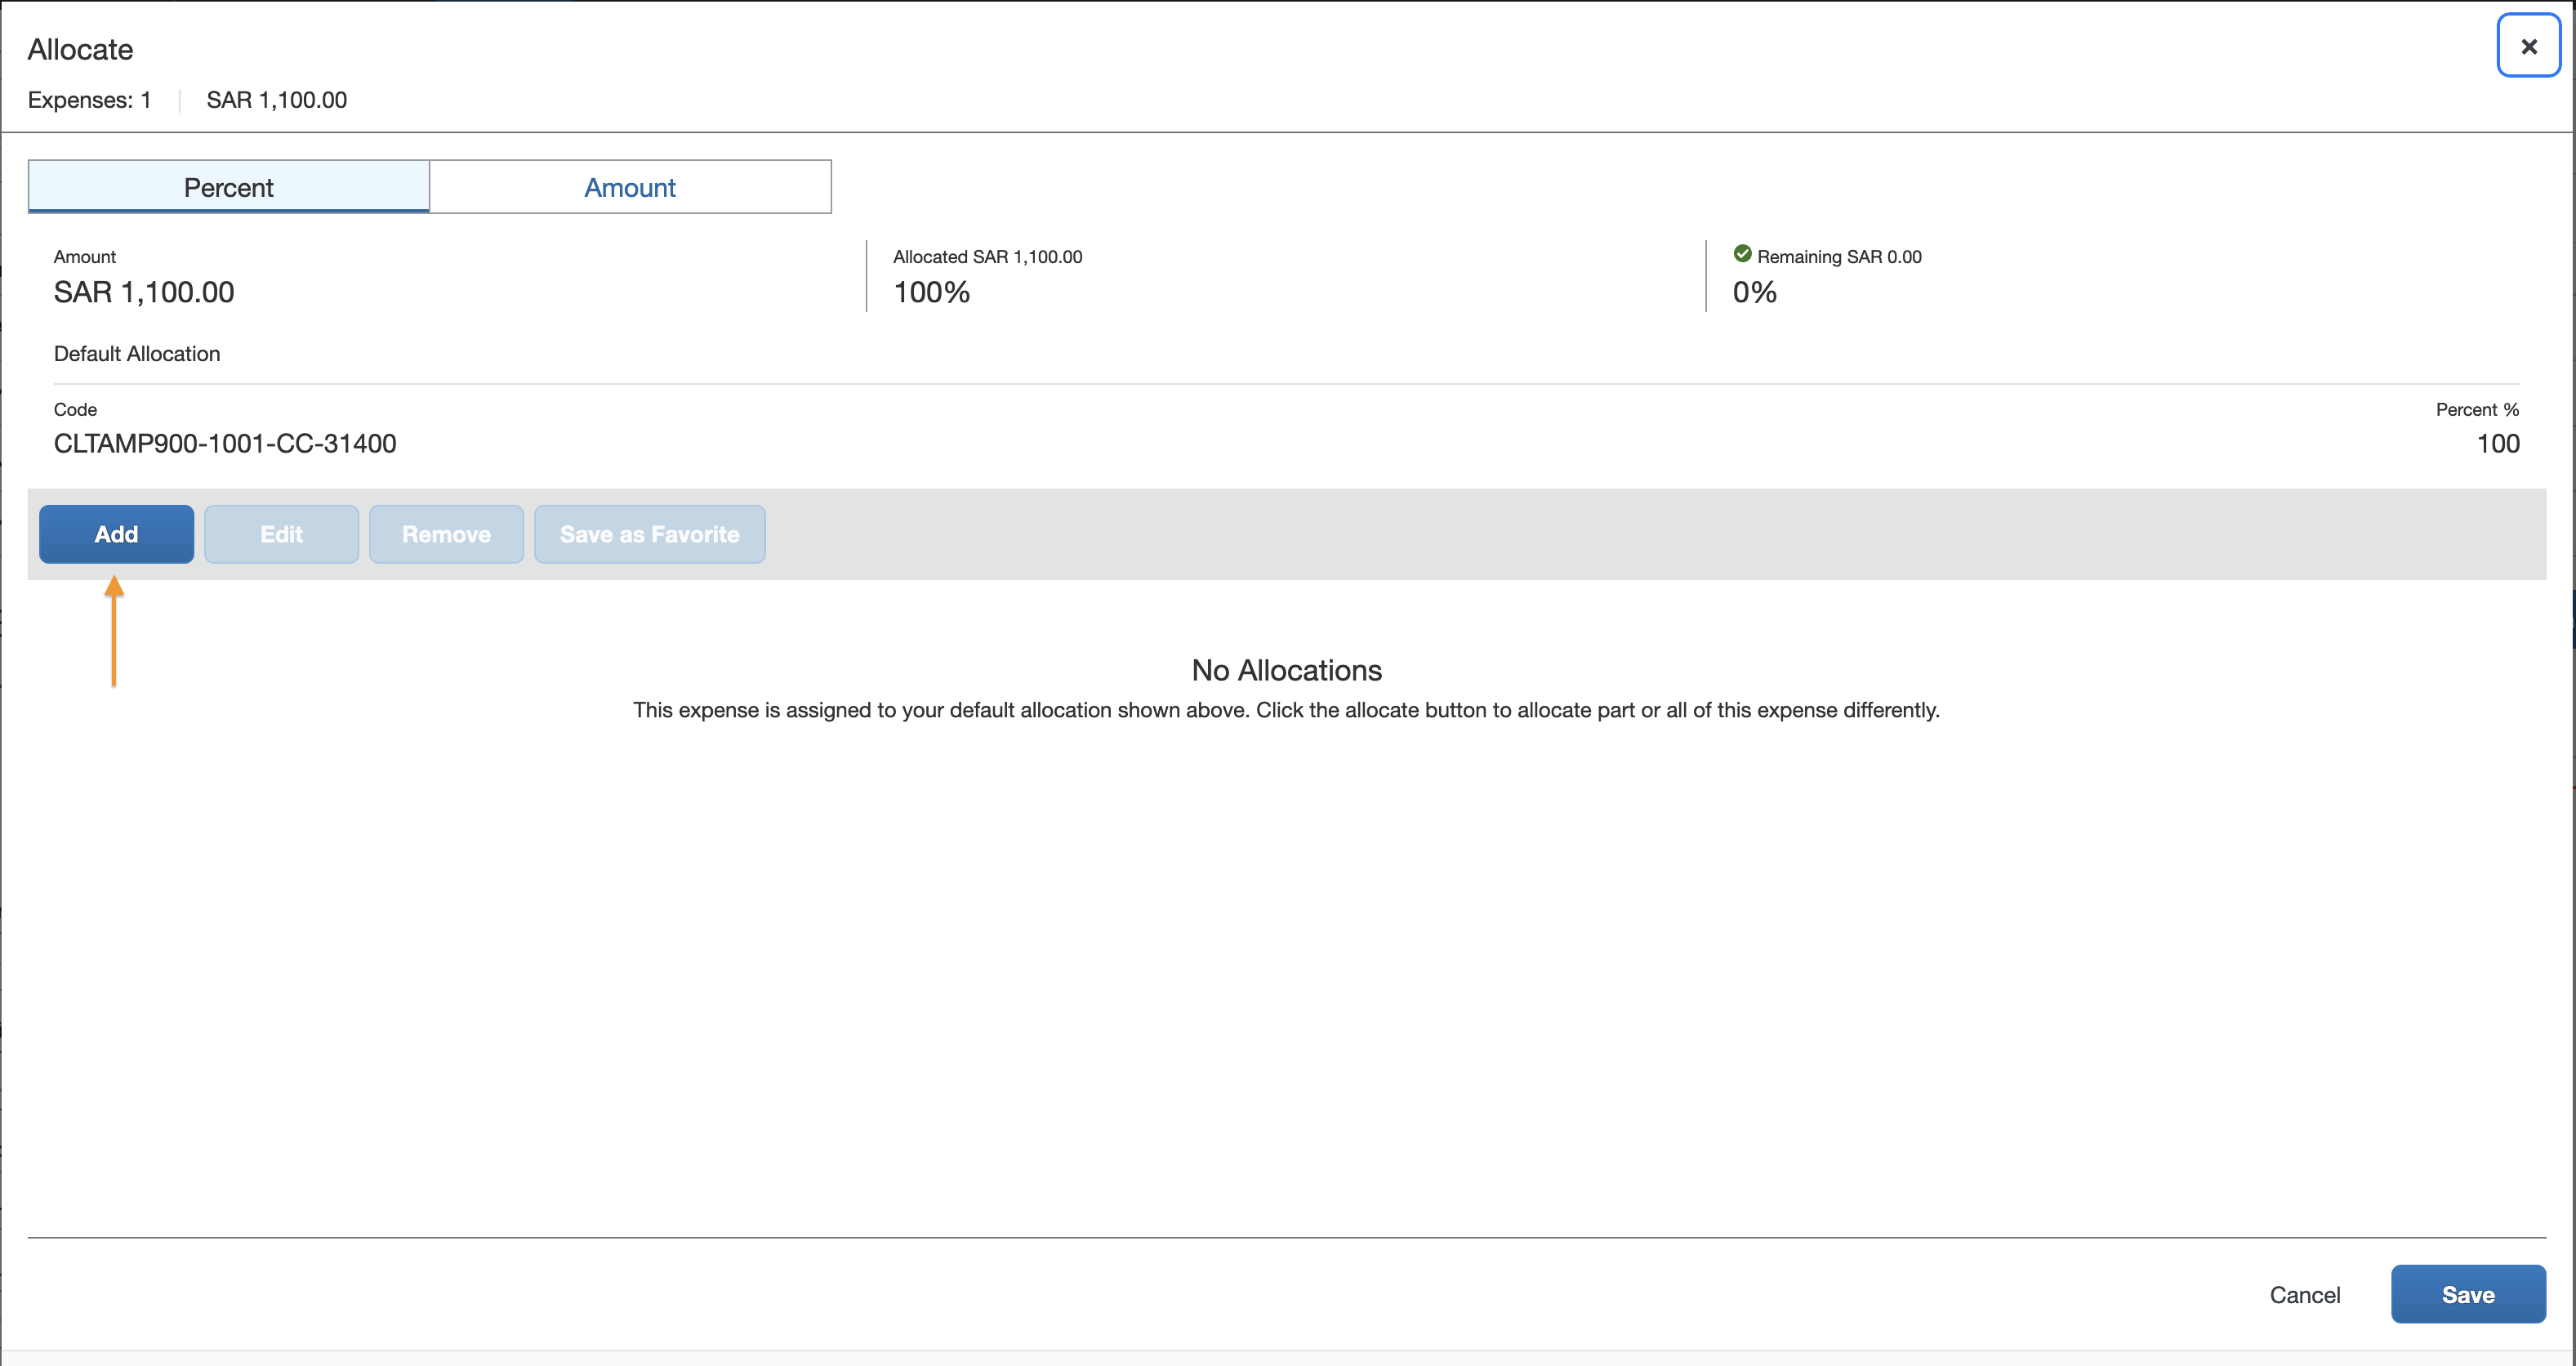Click Save as Favorite button
Viewport: 2576px width, 1366px height.
[650, 534]
